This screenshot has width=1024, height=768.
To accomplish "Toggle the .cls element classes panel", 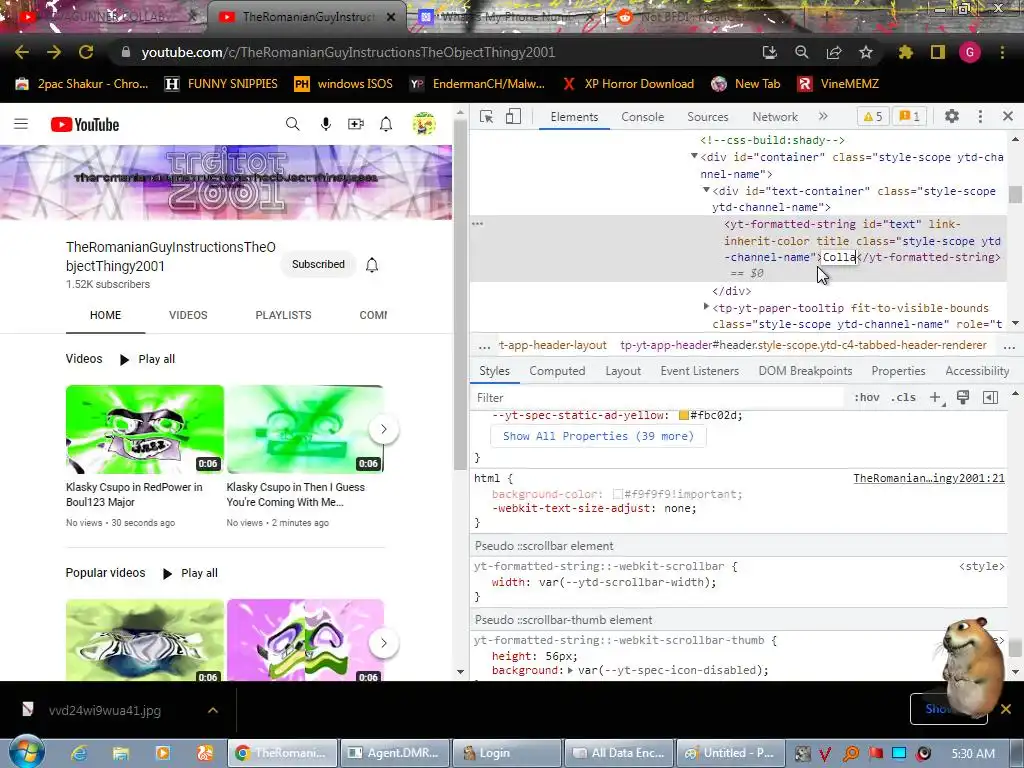I will 903,398.
